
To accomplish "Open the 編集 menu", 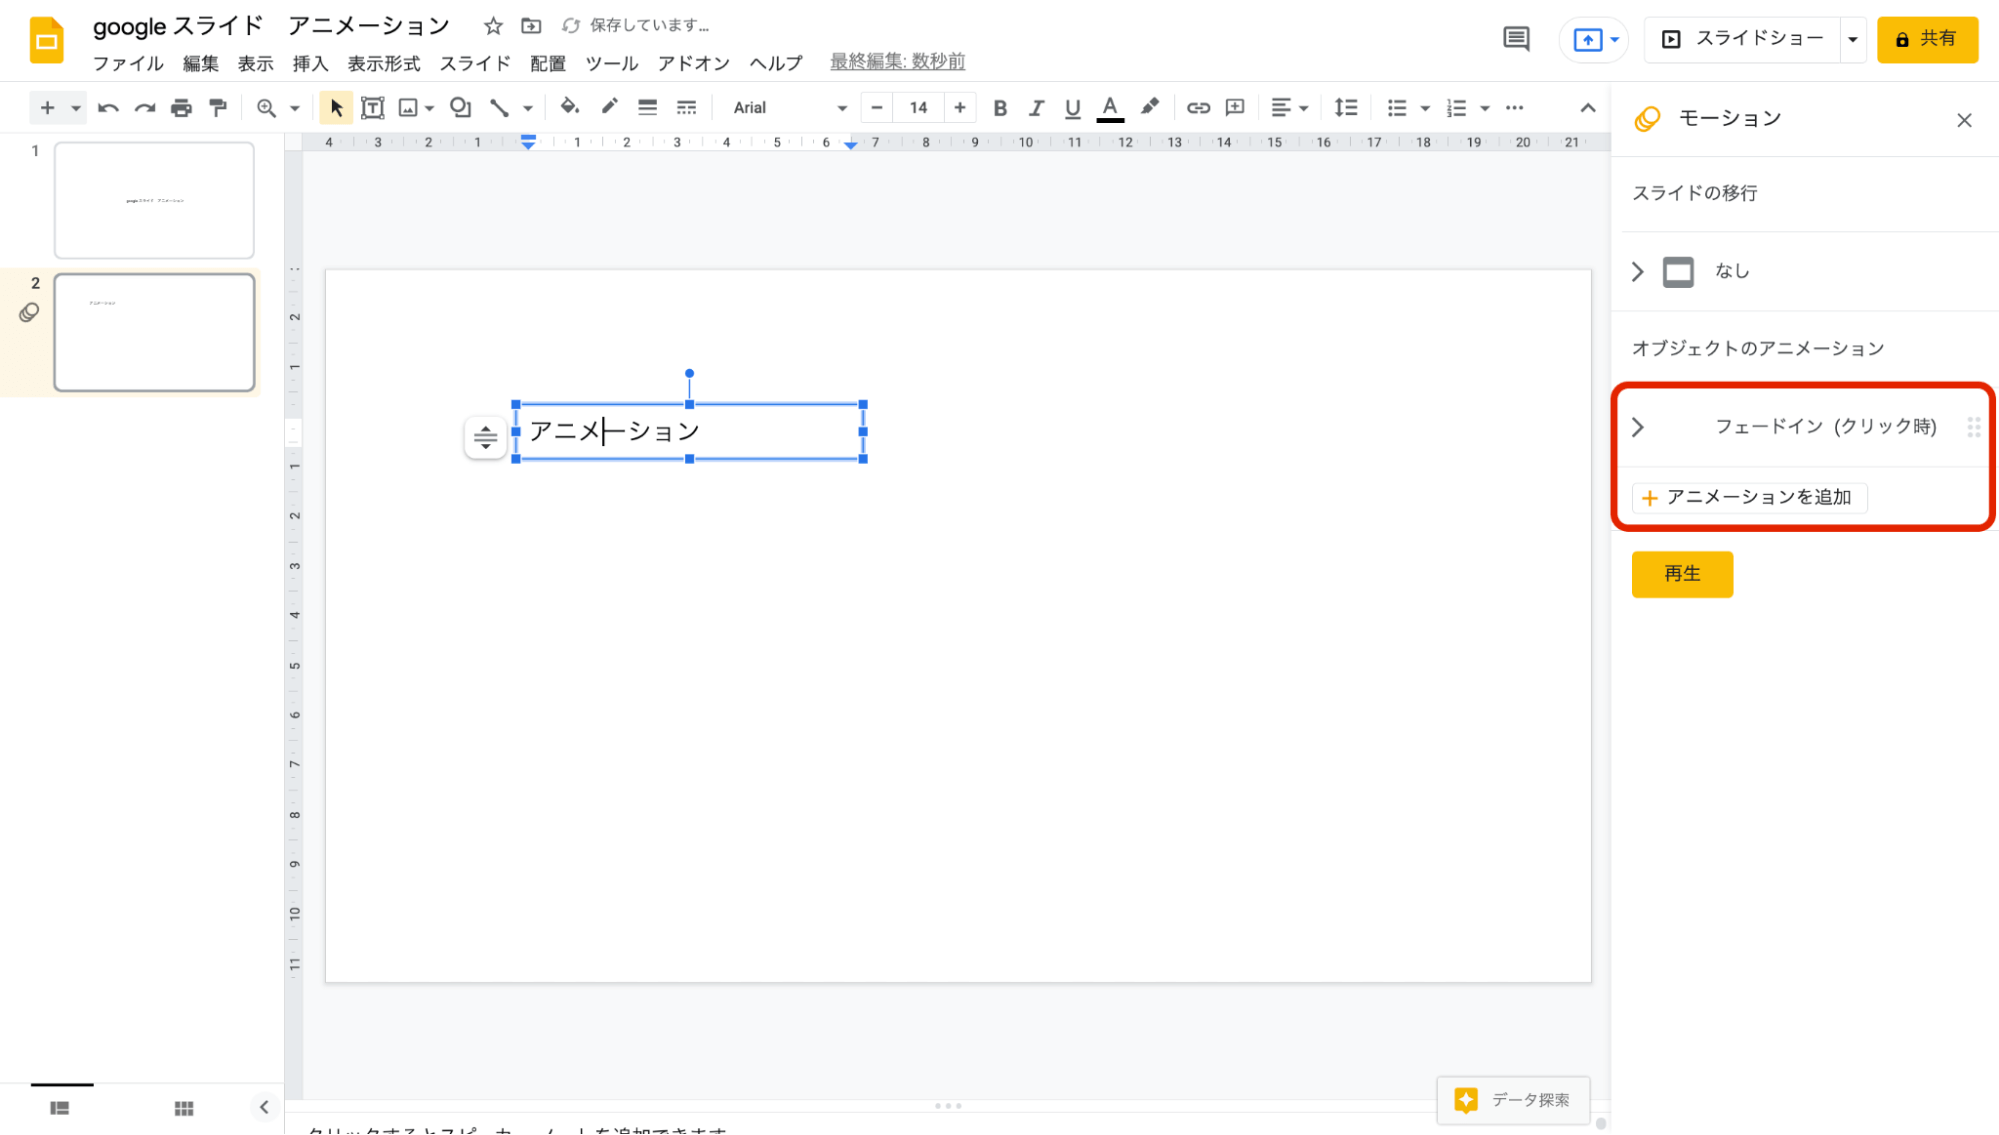I will 201,63.
